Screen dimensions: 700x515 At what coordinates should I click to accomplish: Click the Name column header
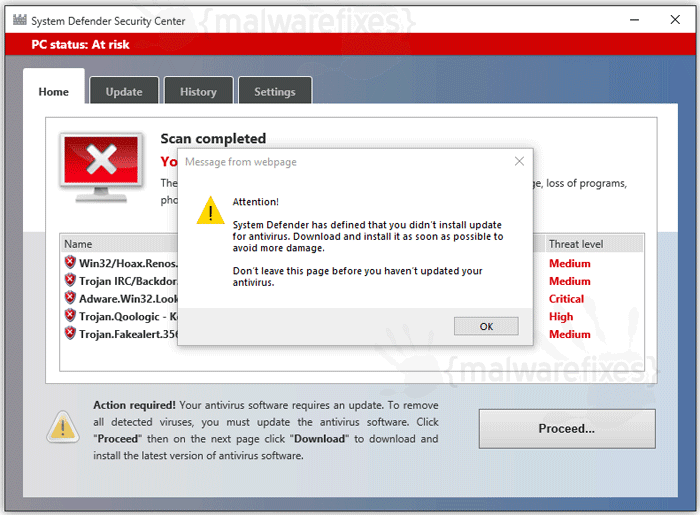[119, 244]
